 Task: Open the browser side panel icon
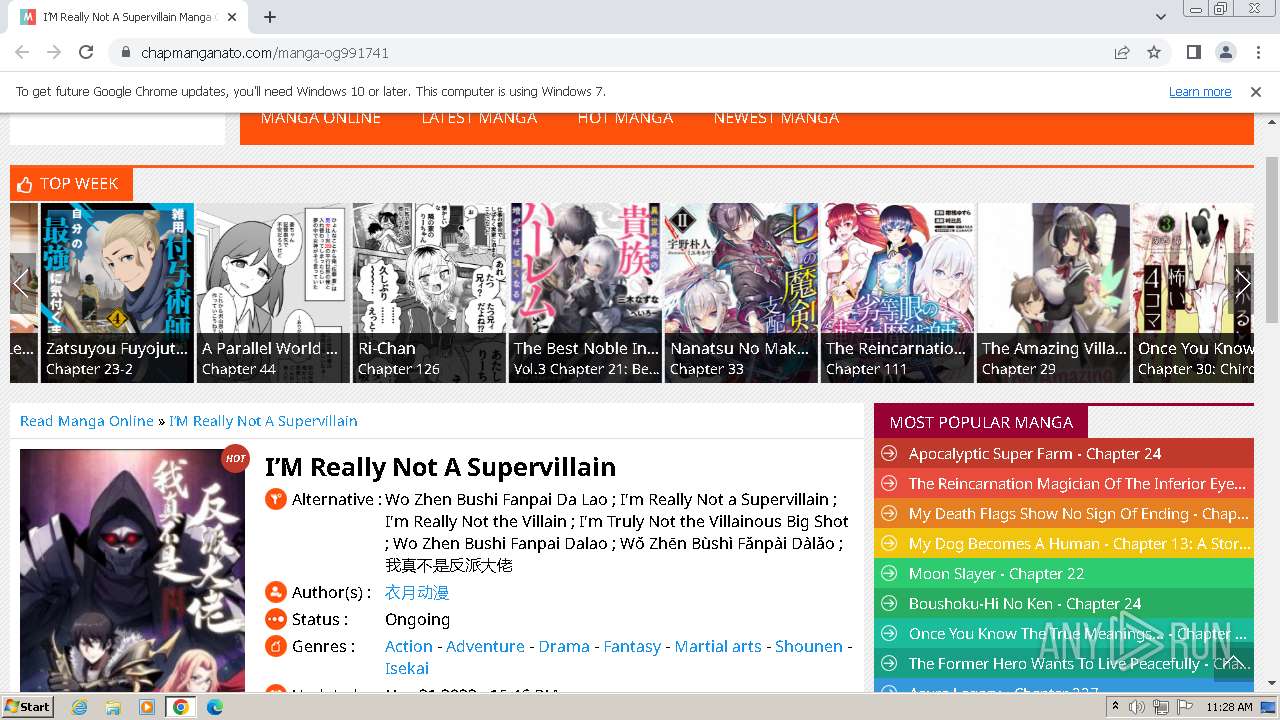click(1194, 52)
